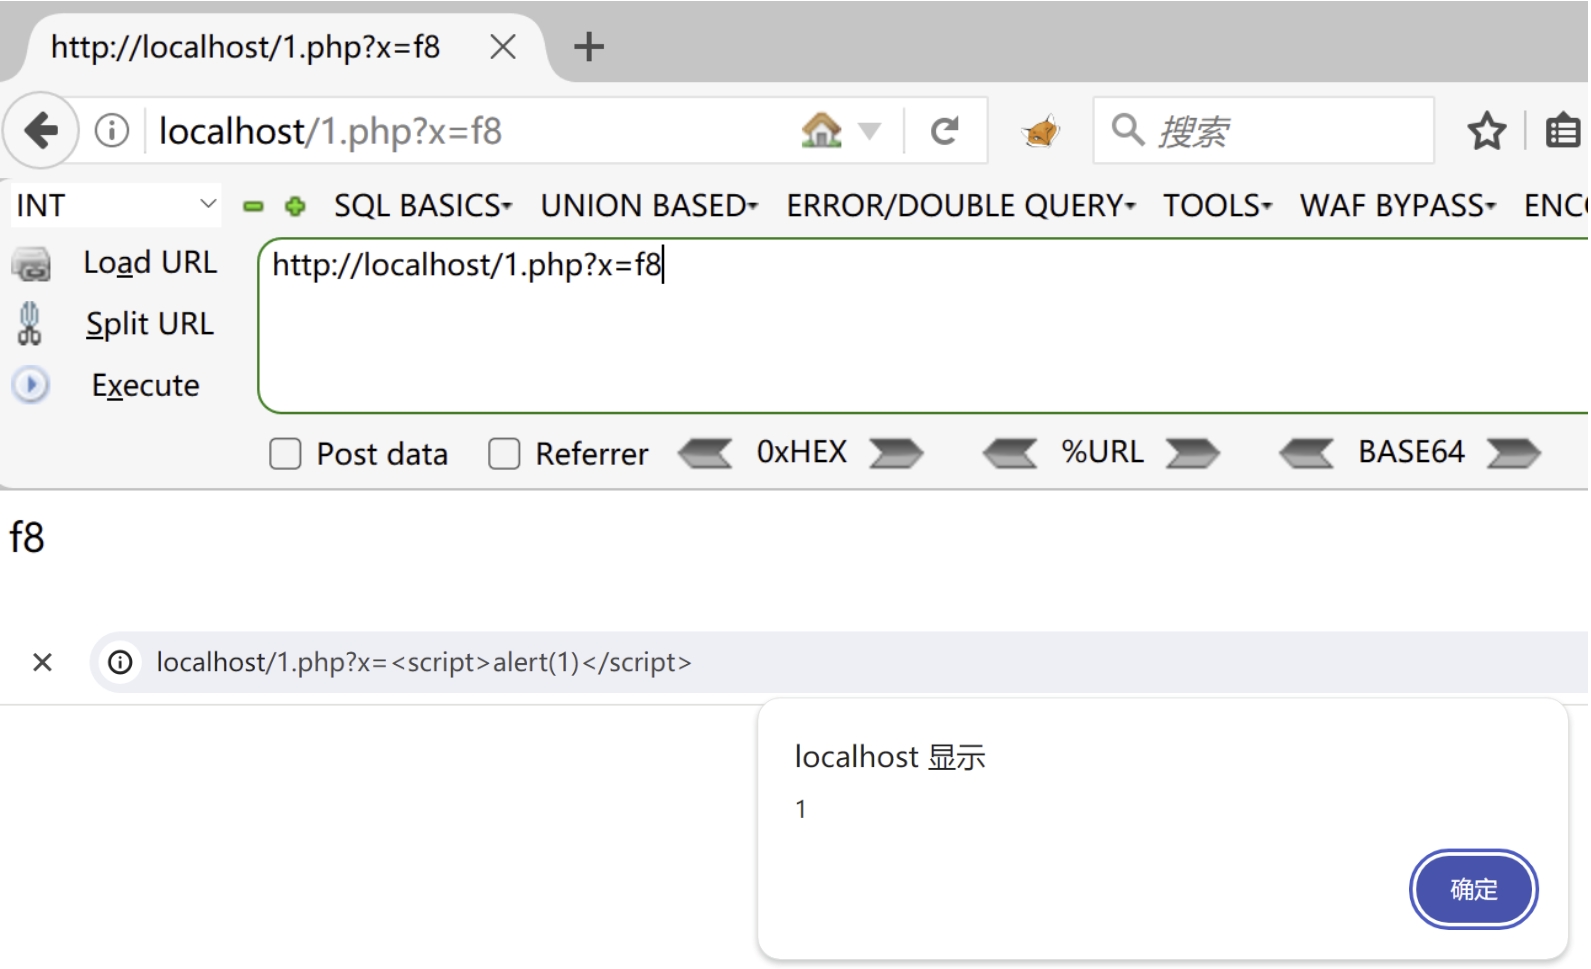Screen dimensions: 1591x969
Task: Click the fox extension icon
Action: [1040, 131]
